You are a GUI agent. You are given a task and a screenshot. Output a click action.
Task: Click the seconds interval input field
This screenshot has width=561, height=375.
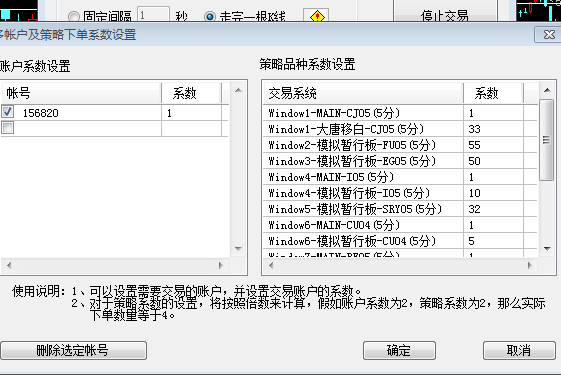coord(153,14)
